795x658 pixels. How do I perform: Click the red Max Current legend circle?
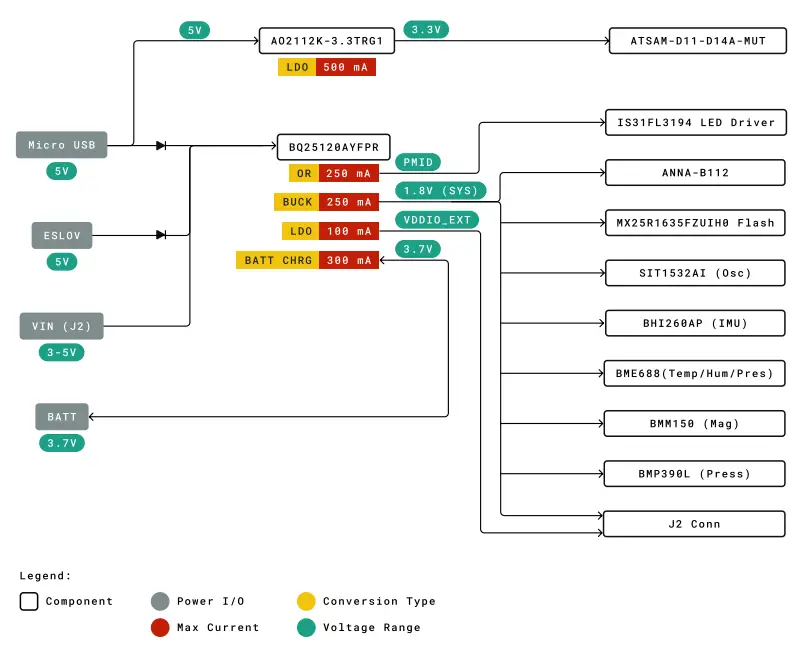click(160, 628)
